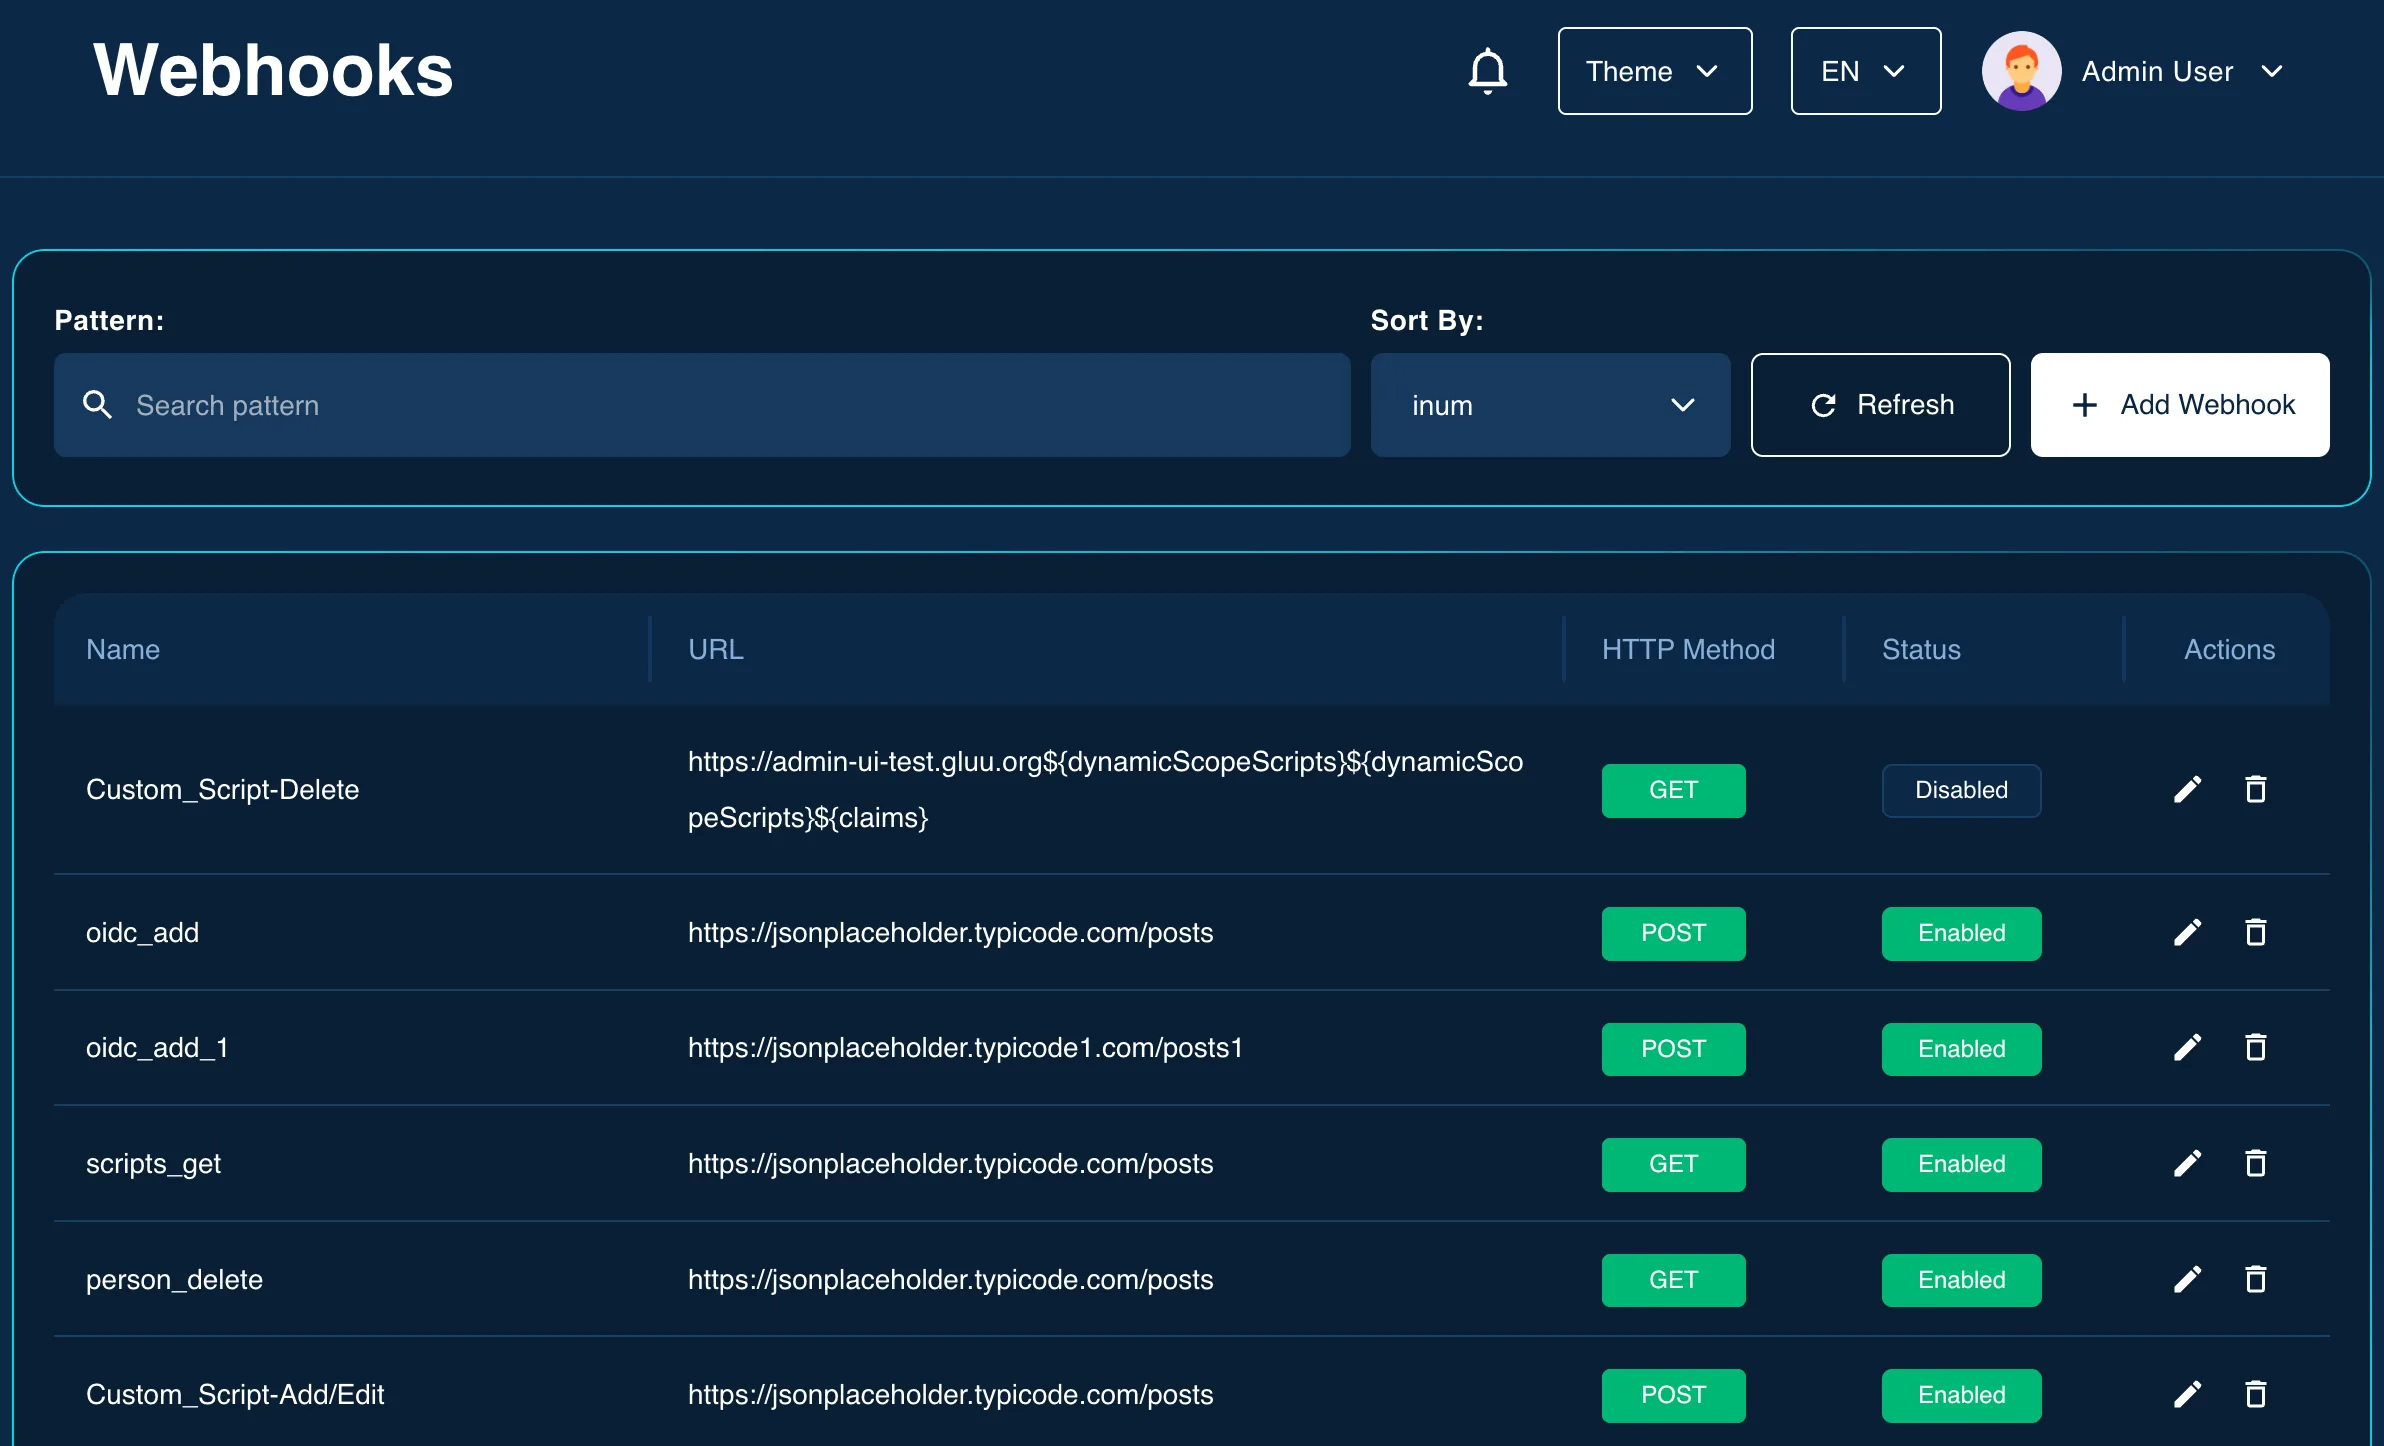2384x1446 pixels.
Task: Delete the Custom_Script-Add/Edit webhook
Action: point(2255,1395)
